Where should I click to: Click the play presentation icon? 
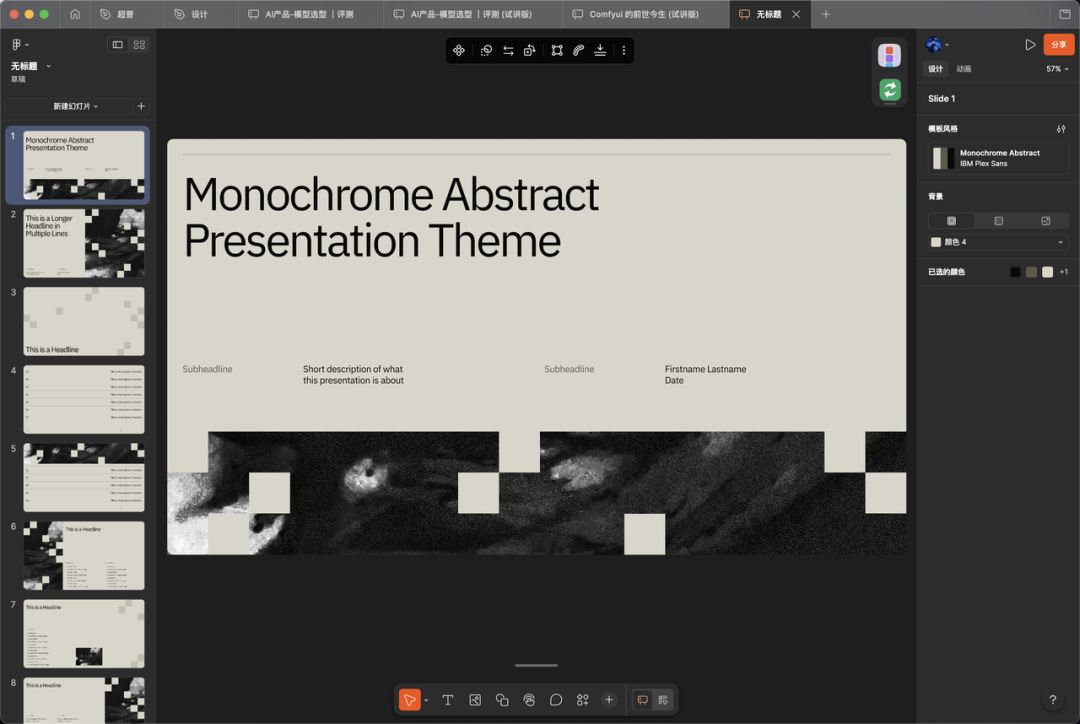[1030, 44]
